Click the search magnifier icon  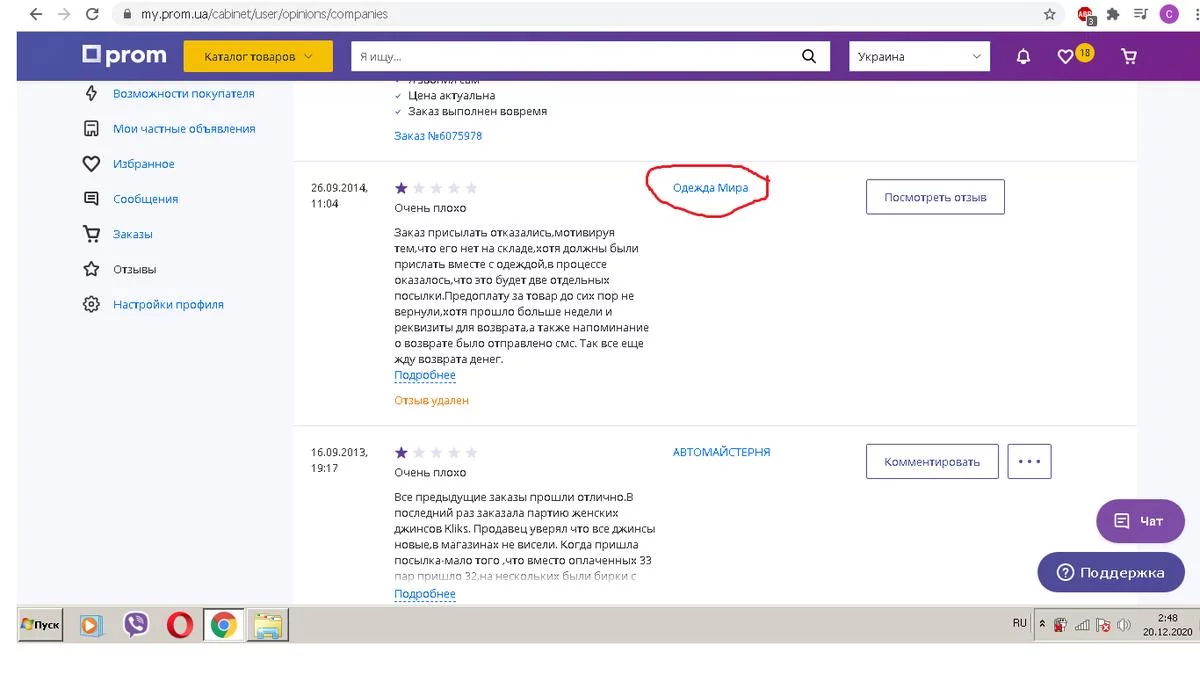point(810,57)
